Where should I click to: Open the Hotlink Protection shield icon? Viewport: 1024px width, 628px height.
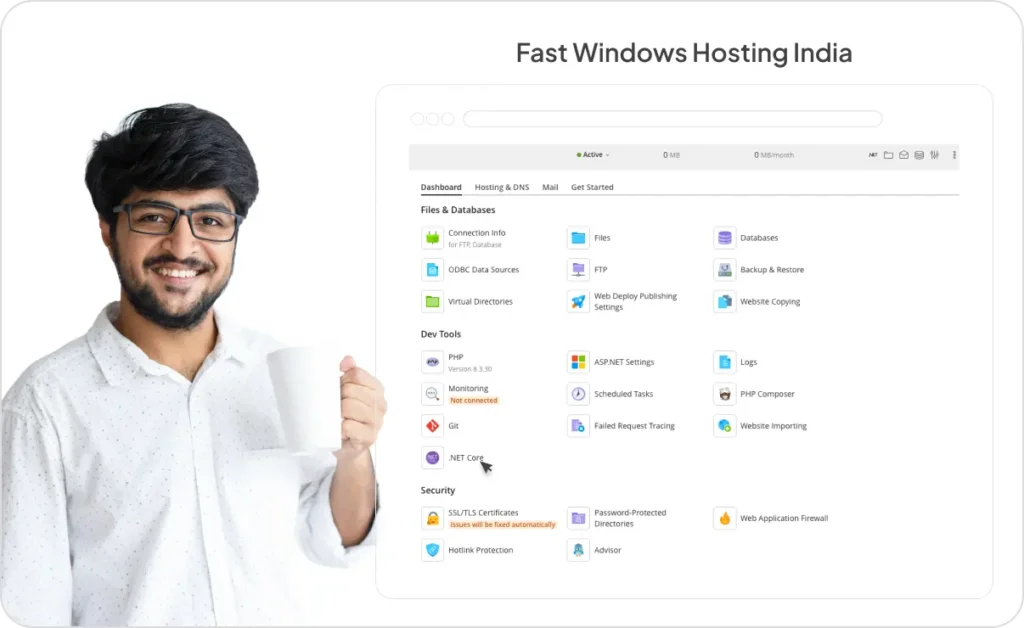click(432, 549)
